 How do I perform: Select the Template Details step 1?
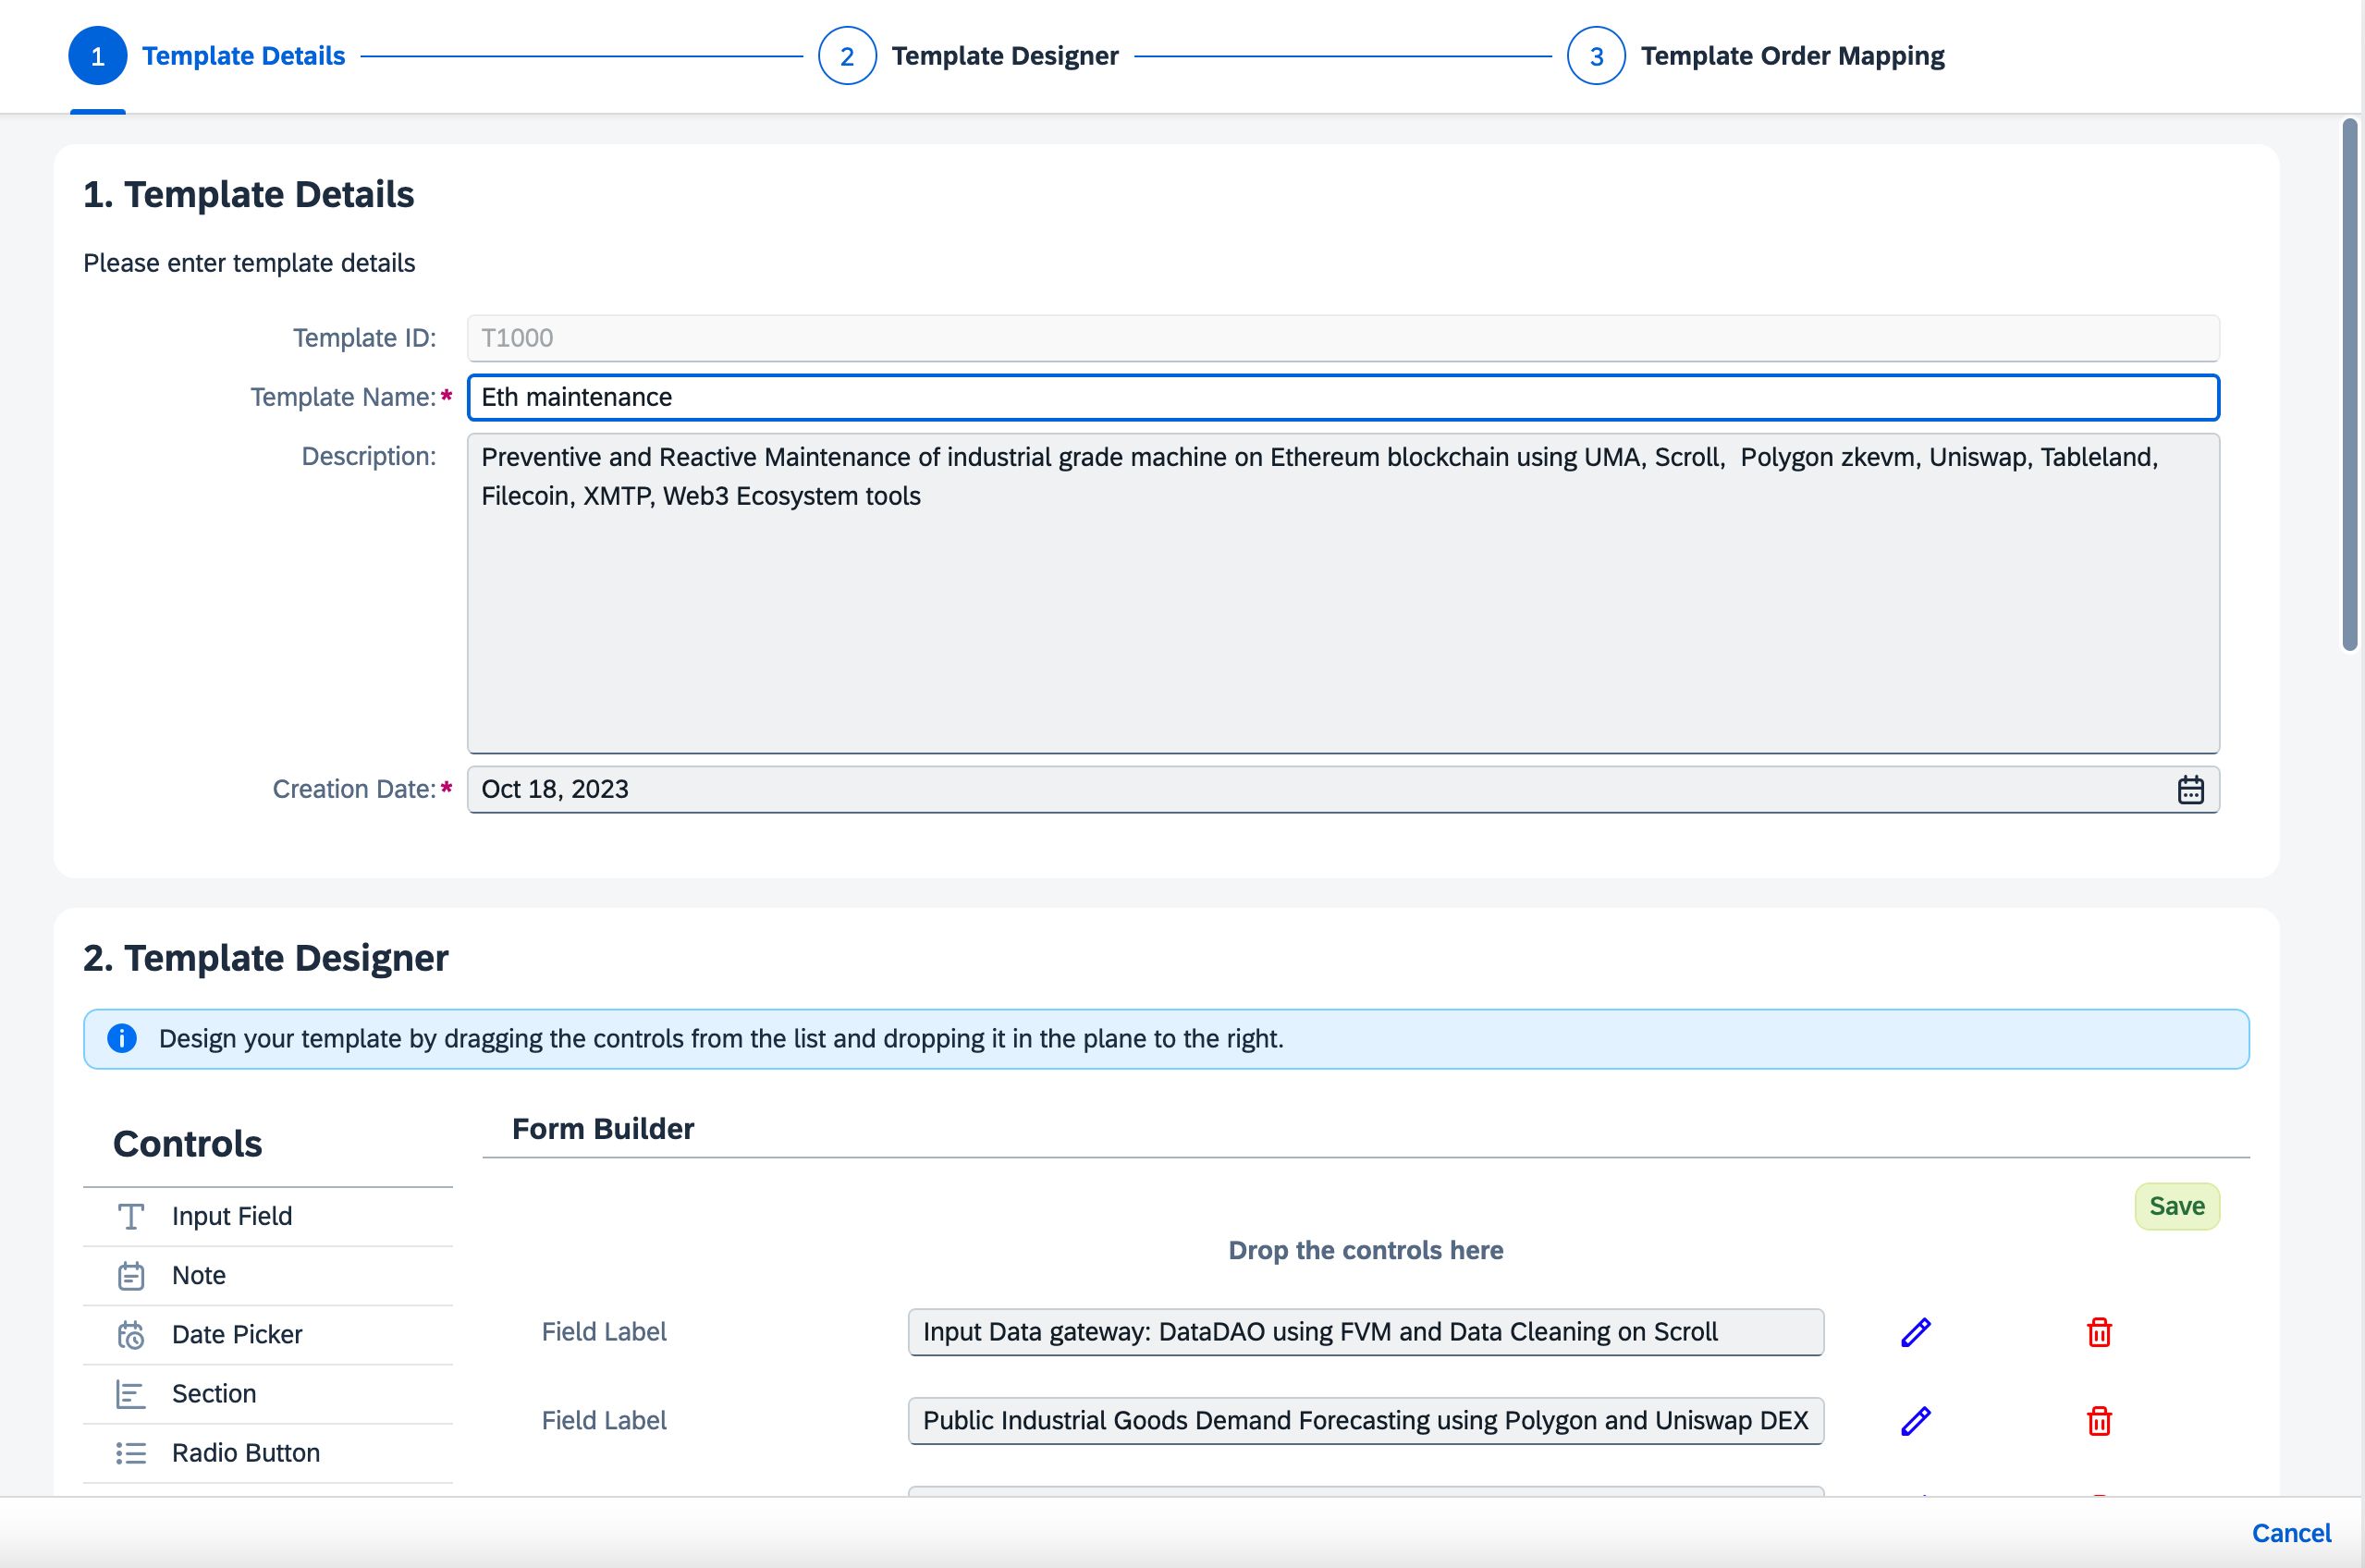pos(98,55)
